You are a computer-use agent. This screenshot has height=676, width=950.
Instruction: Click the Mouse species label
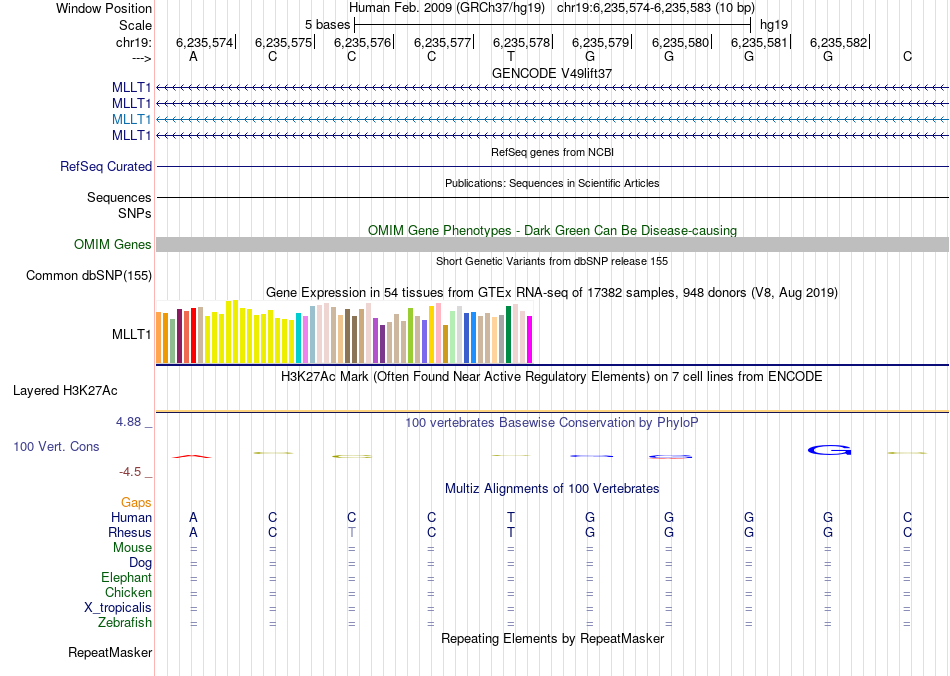click(x=132, y=548)
